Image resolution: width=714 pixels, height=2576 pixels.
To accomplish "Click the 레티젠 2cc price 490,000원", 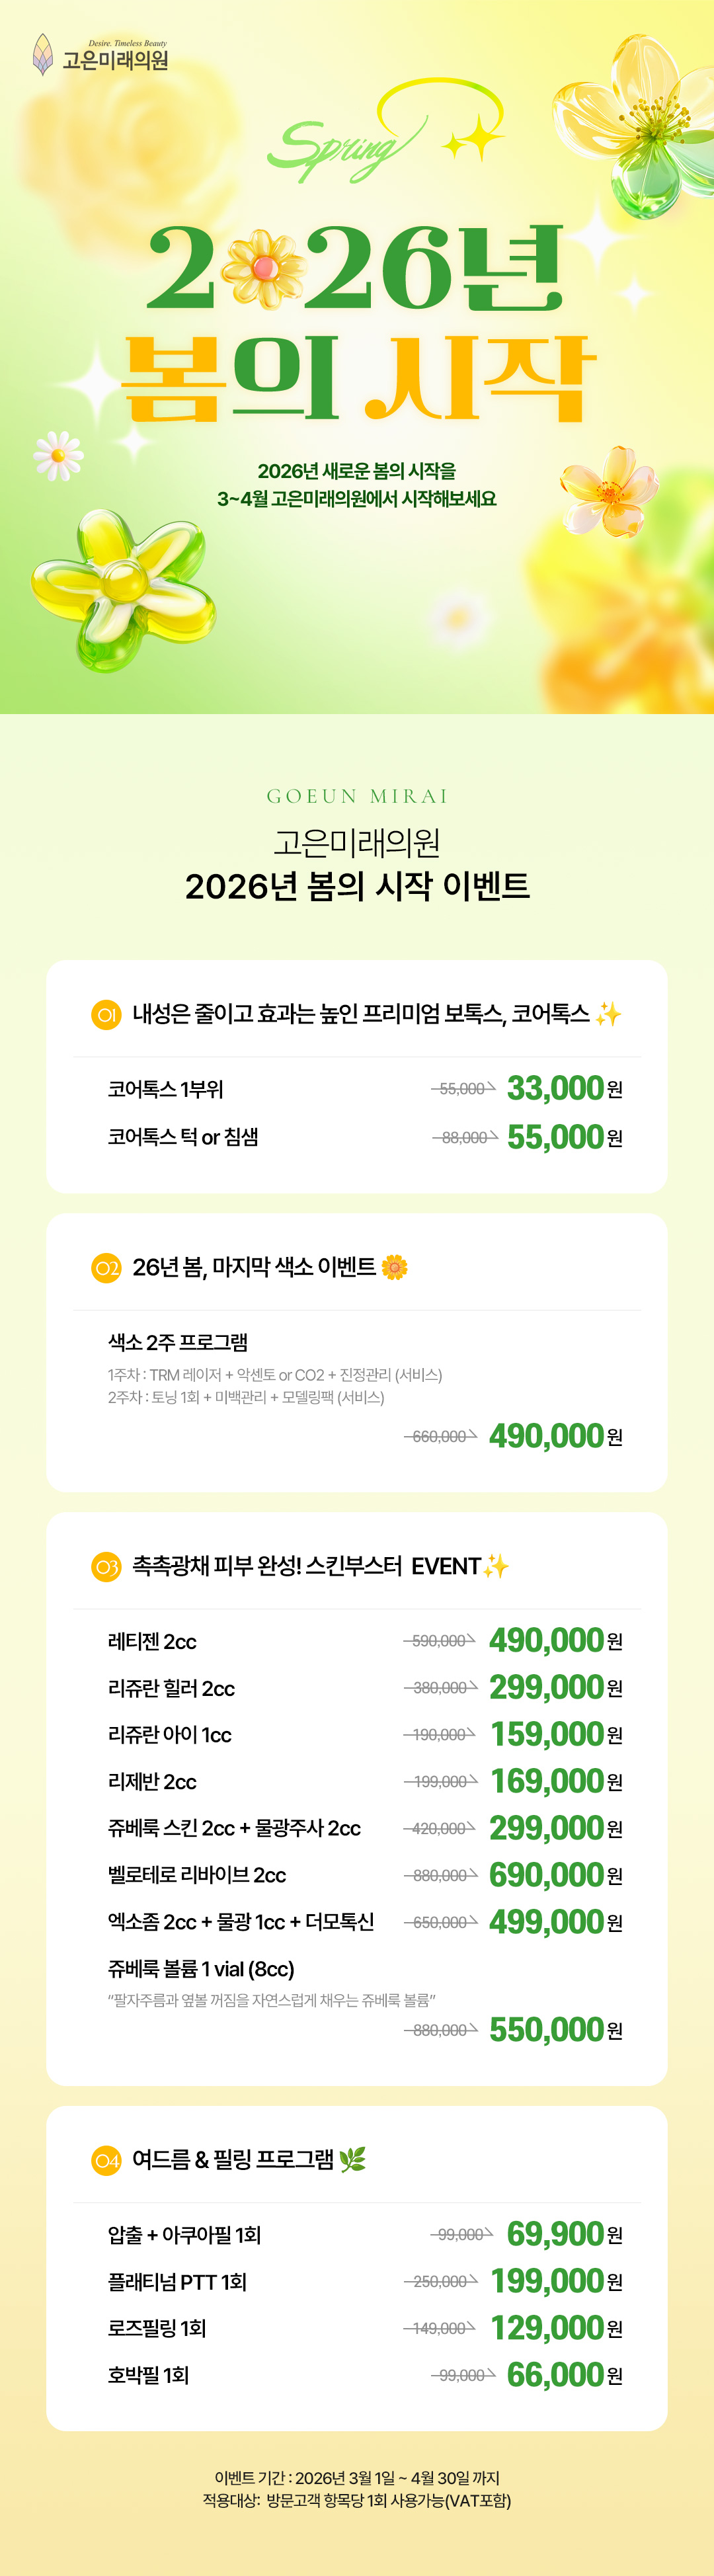I will (555, 1641).
